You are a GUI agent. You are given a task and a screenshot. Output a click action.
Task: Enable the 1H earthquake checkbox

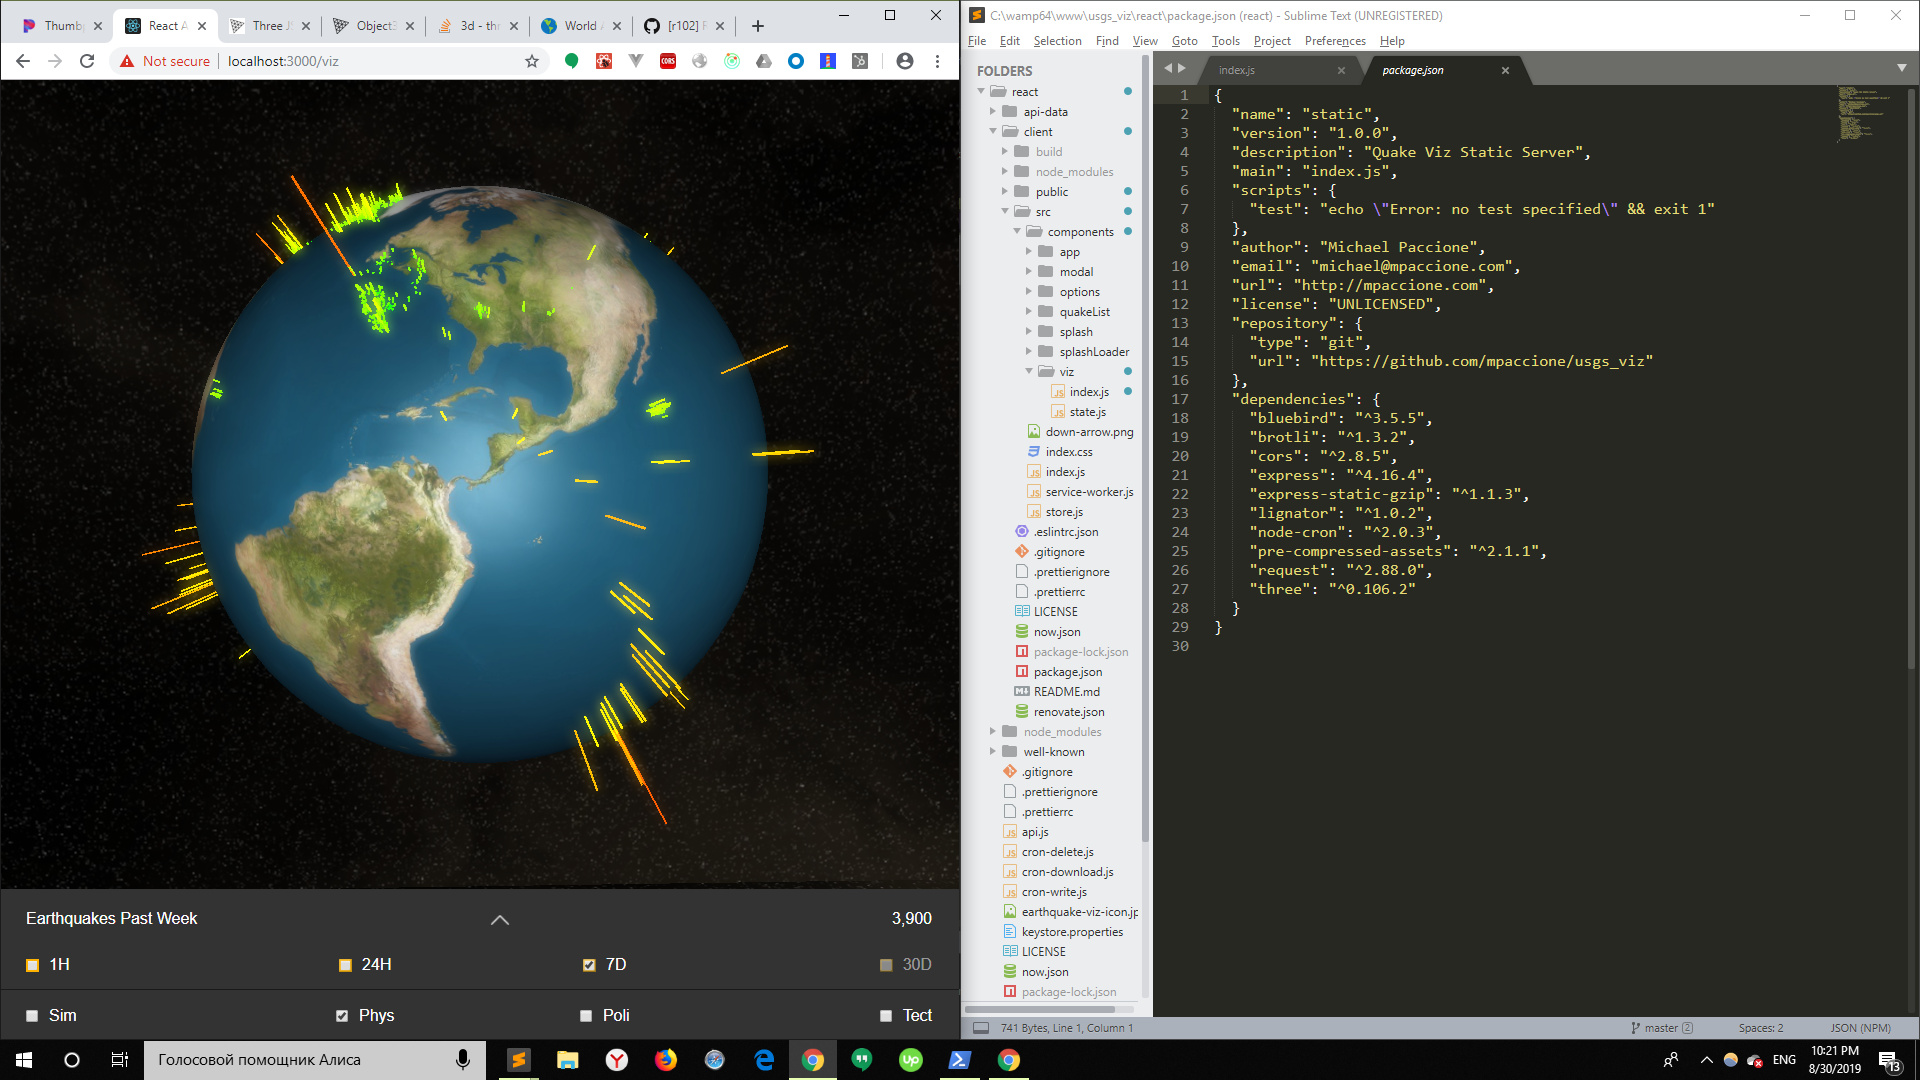[x=32, y=965]
